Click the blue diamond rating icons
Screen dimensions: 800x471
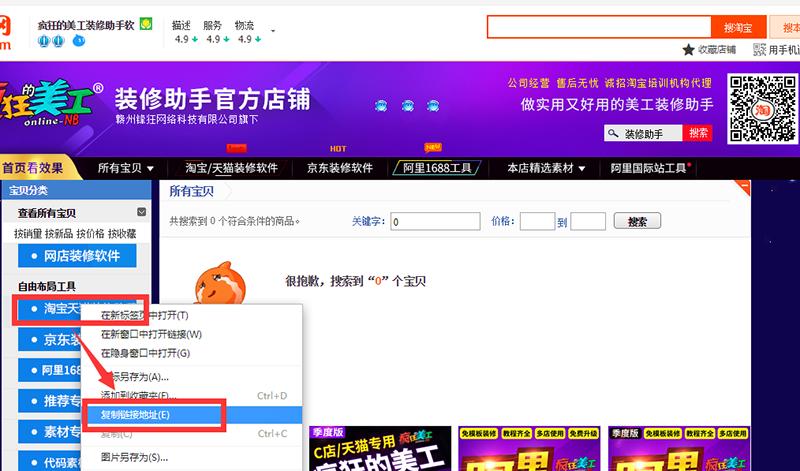(x=51, y=41)
